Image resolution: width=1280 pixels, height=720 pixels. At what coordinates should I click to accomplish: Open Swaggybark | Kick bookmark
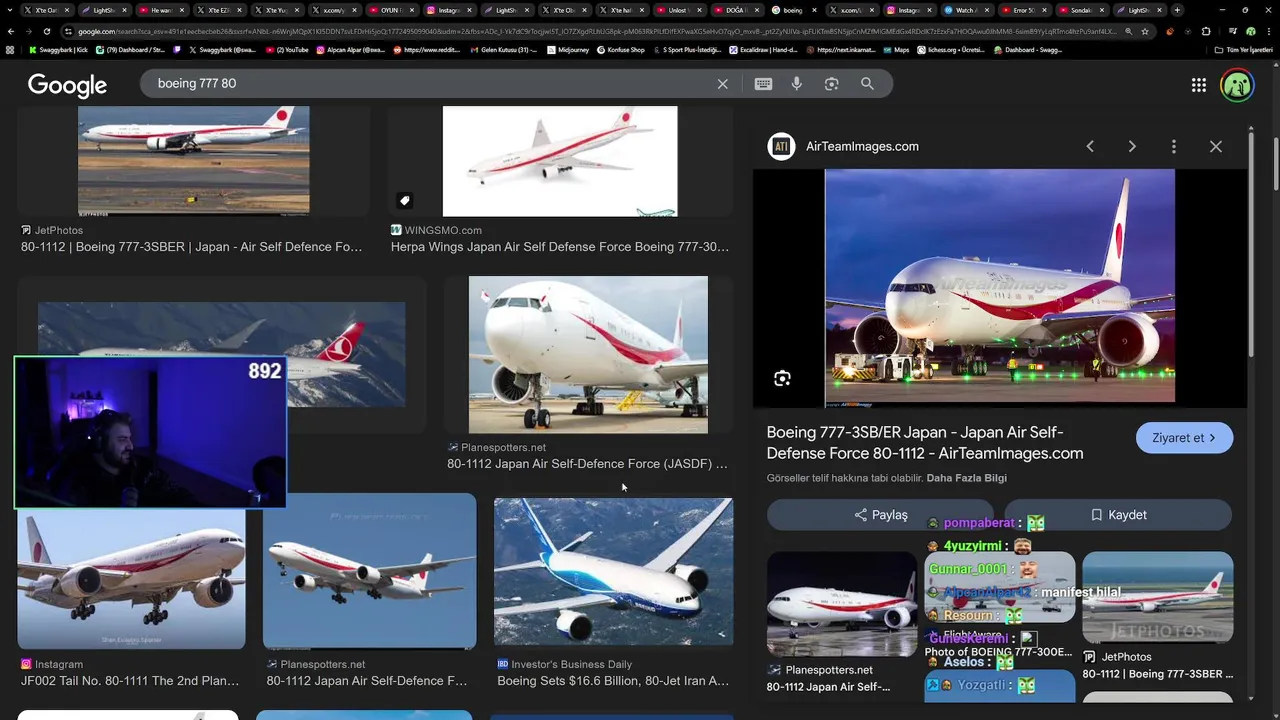click(61, 49)
